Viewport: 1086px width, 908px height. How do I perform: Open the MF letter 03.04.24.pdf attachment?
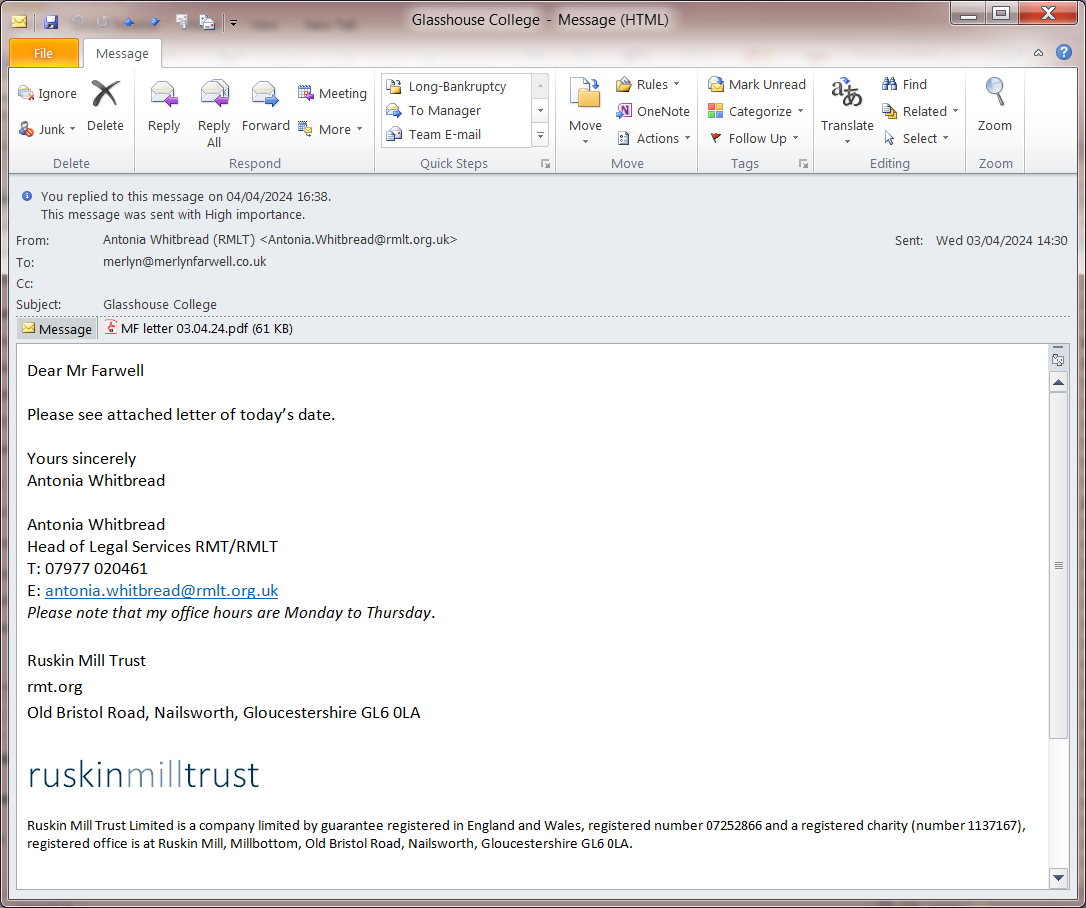coord(199,328)
